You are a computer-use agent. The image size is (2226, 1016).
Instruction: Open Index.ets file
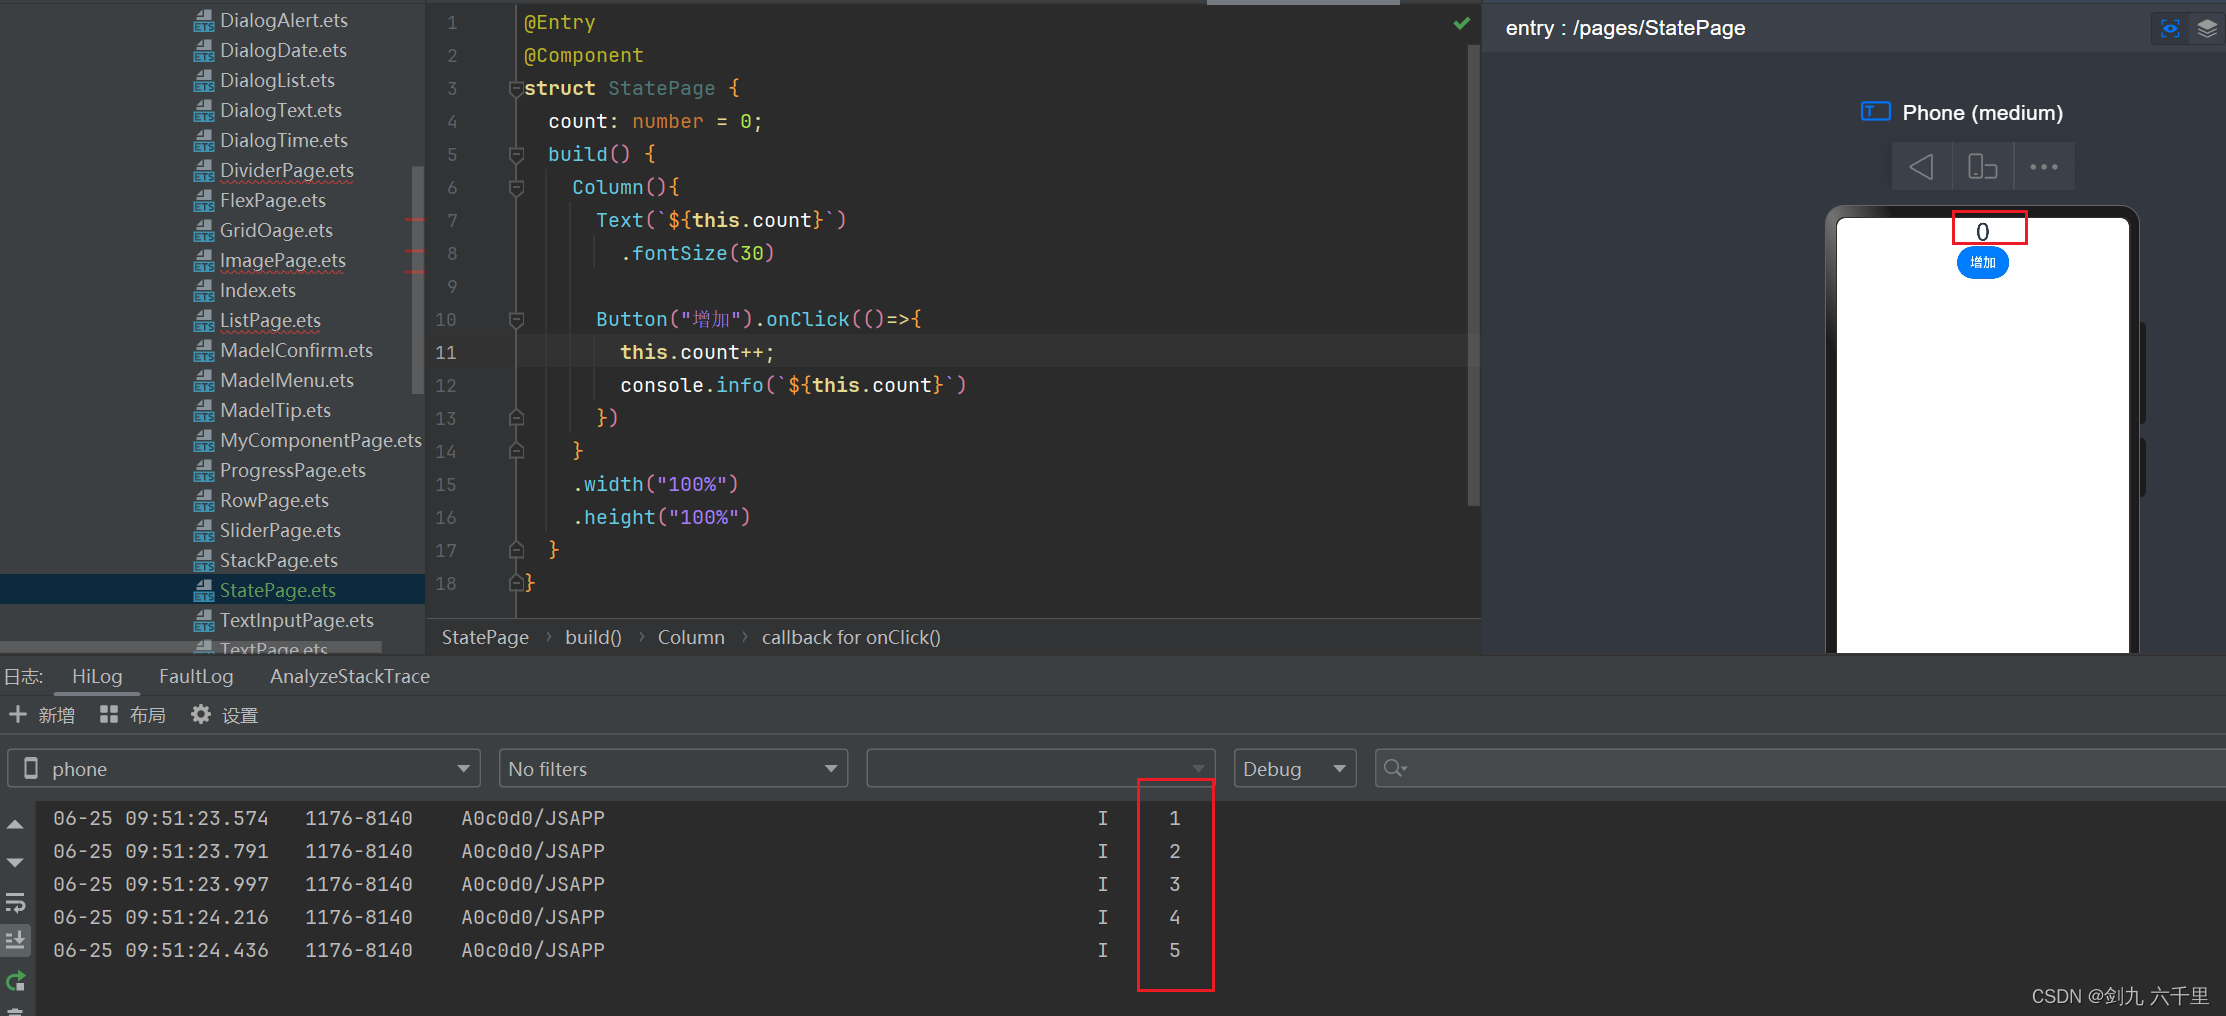[x=258, y=290]
